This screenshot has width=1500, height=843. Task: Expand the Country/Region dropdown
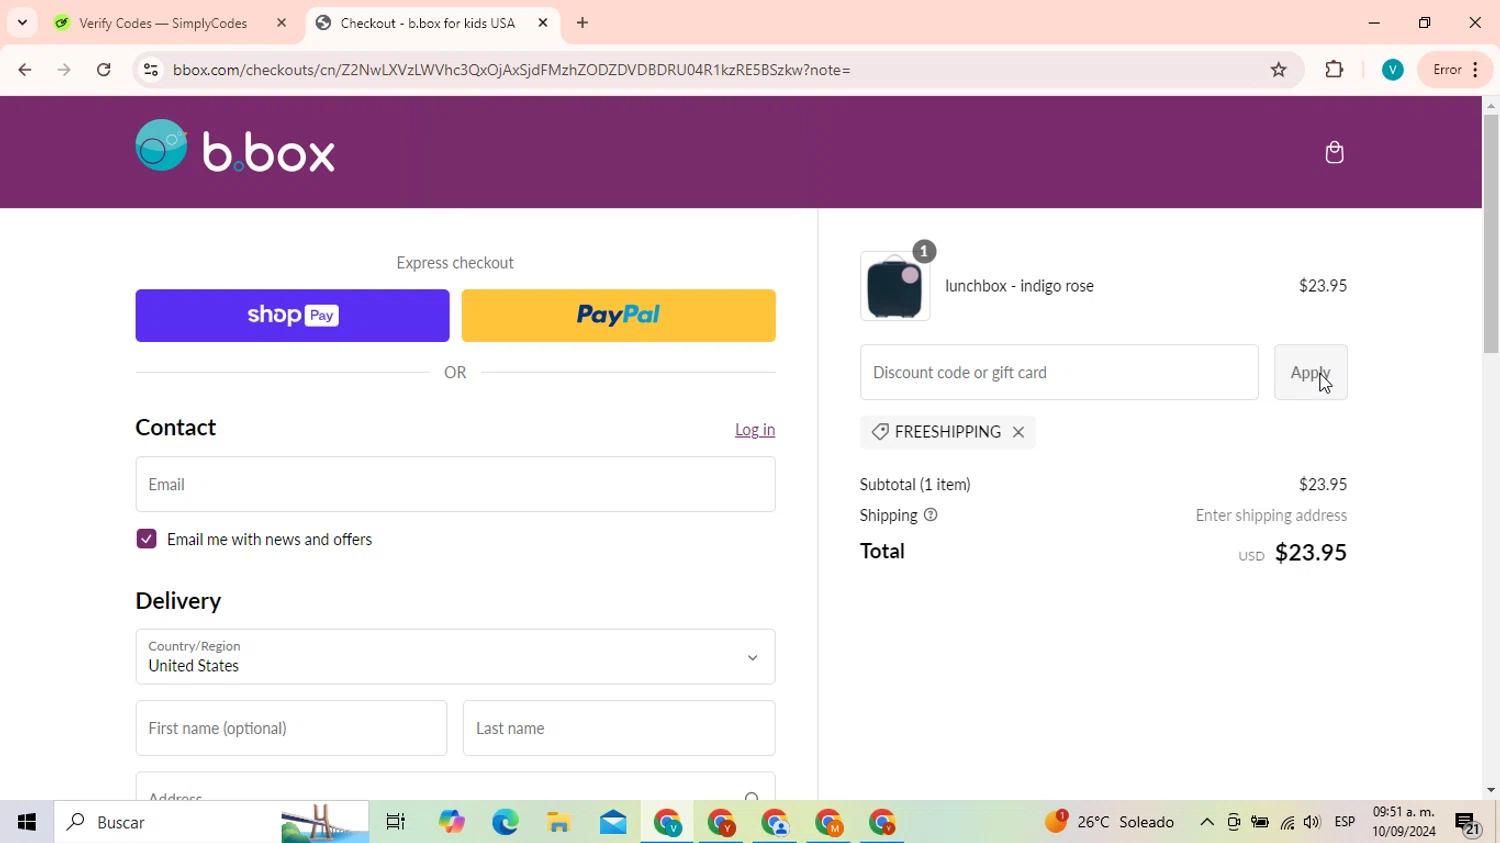point(455,657)
